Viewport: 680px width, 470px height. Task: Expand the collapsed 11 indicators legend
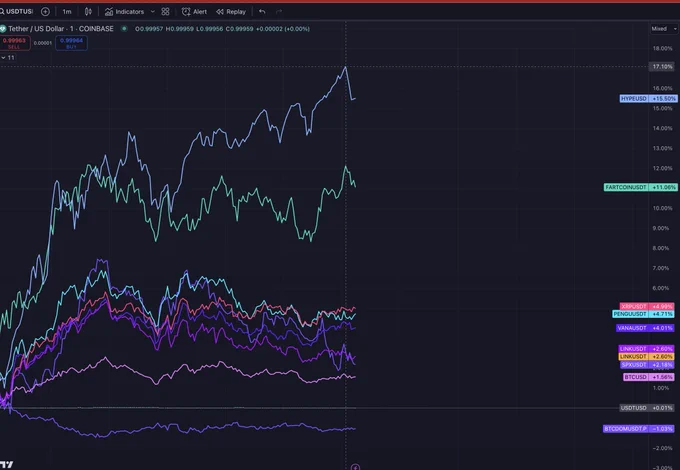click(x=8, y=58)
